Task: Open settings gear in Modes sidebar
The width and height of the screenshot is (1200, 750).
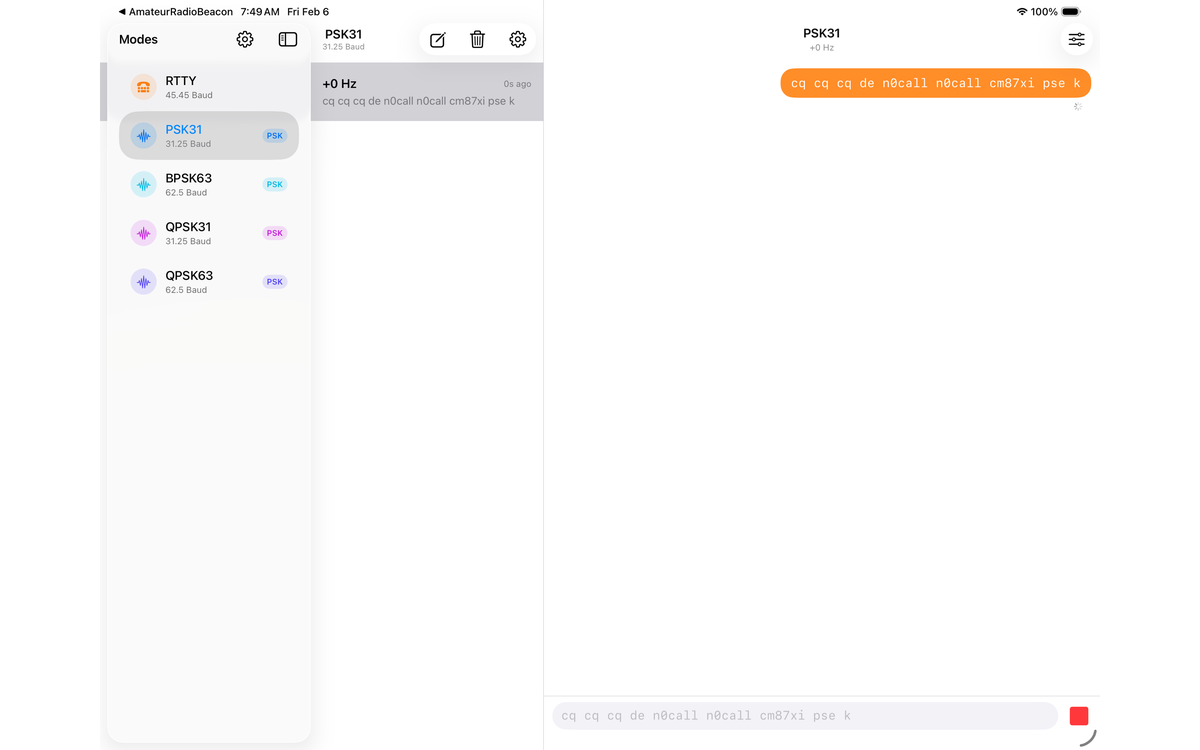Action: pyautogui.click(x=245, y=40)
